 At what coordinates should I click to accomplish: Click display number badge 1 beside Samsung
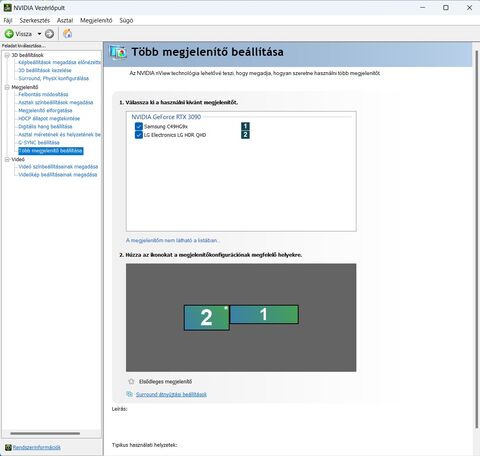click(245, 126)
